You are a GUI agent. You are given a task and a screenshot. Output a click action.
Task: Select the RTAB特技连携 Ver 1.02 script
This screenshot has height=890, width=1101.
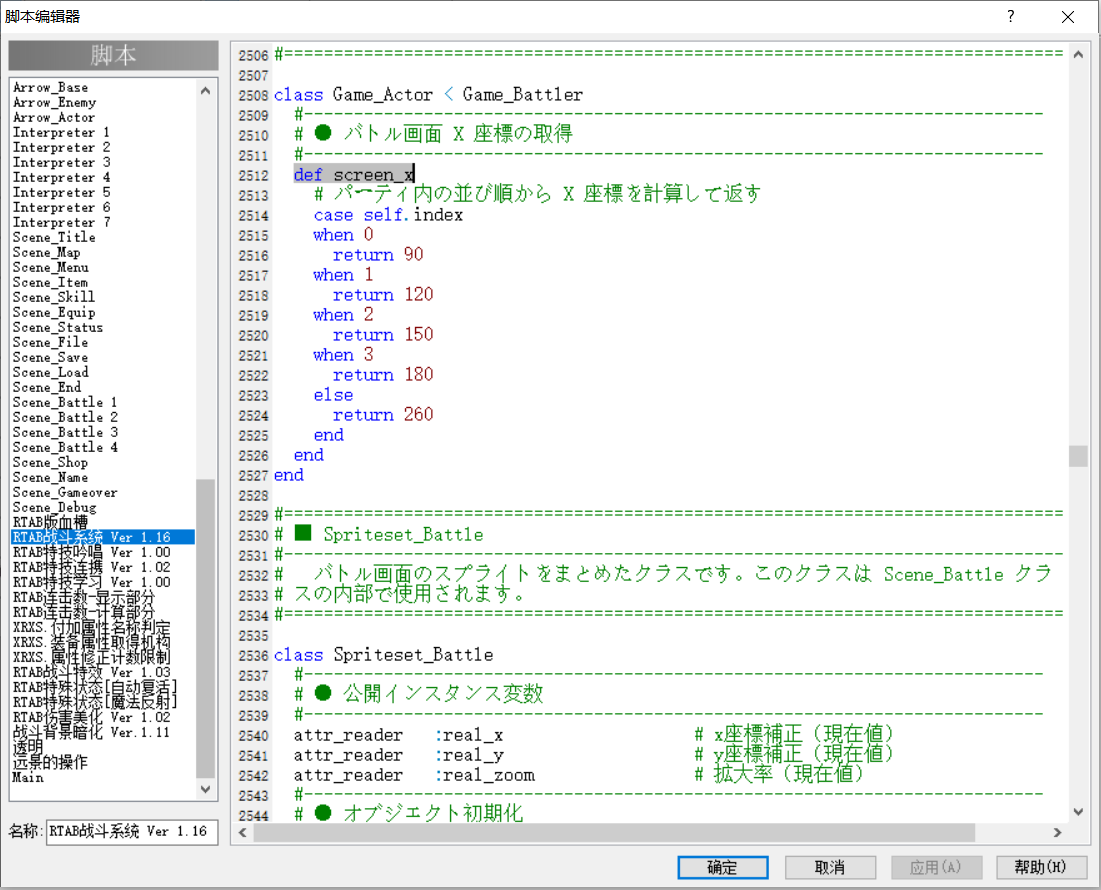pos(103,567)
